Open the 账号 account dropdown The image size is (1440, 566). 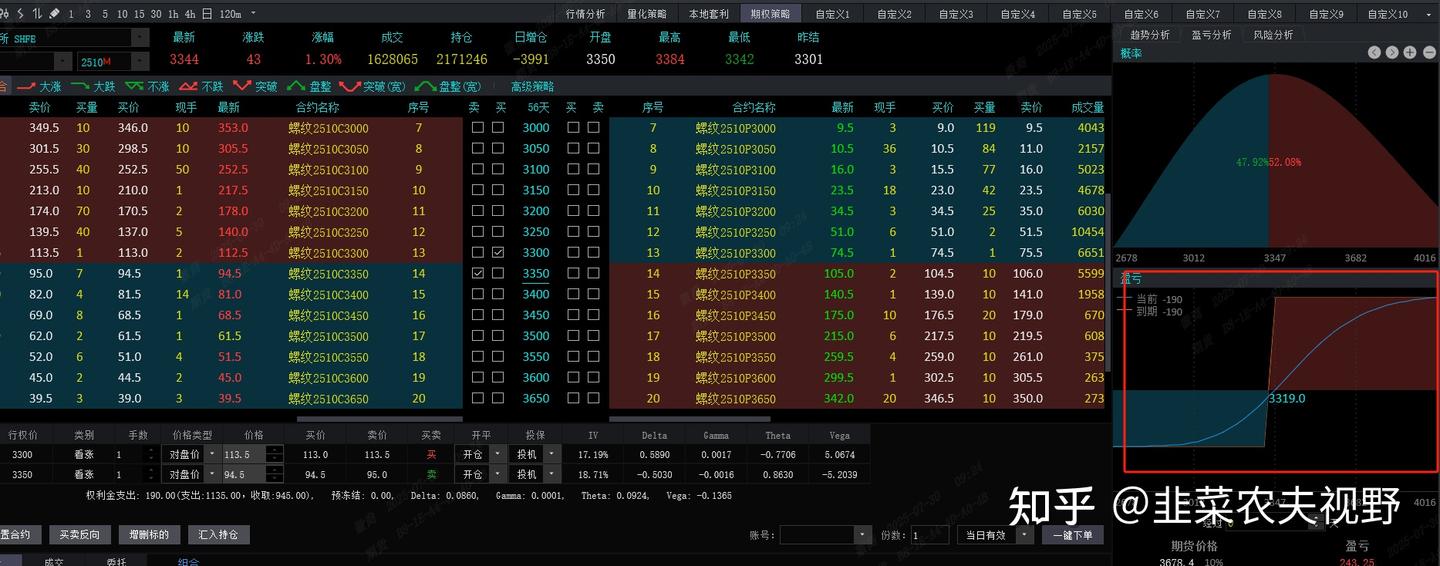pos(862,535)
